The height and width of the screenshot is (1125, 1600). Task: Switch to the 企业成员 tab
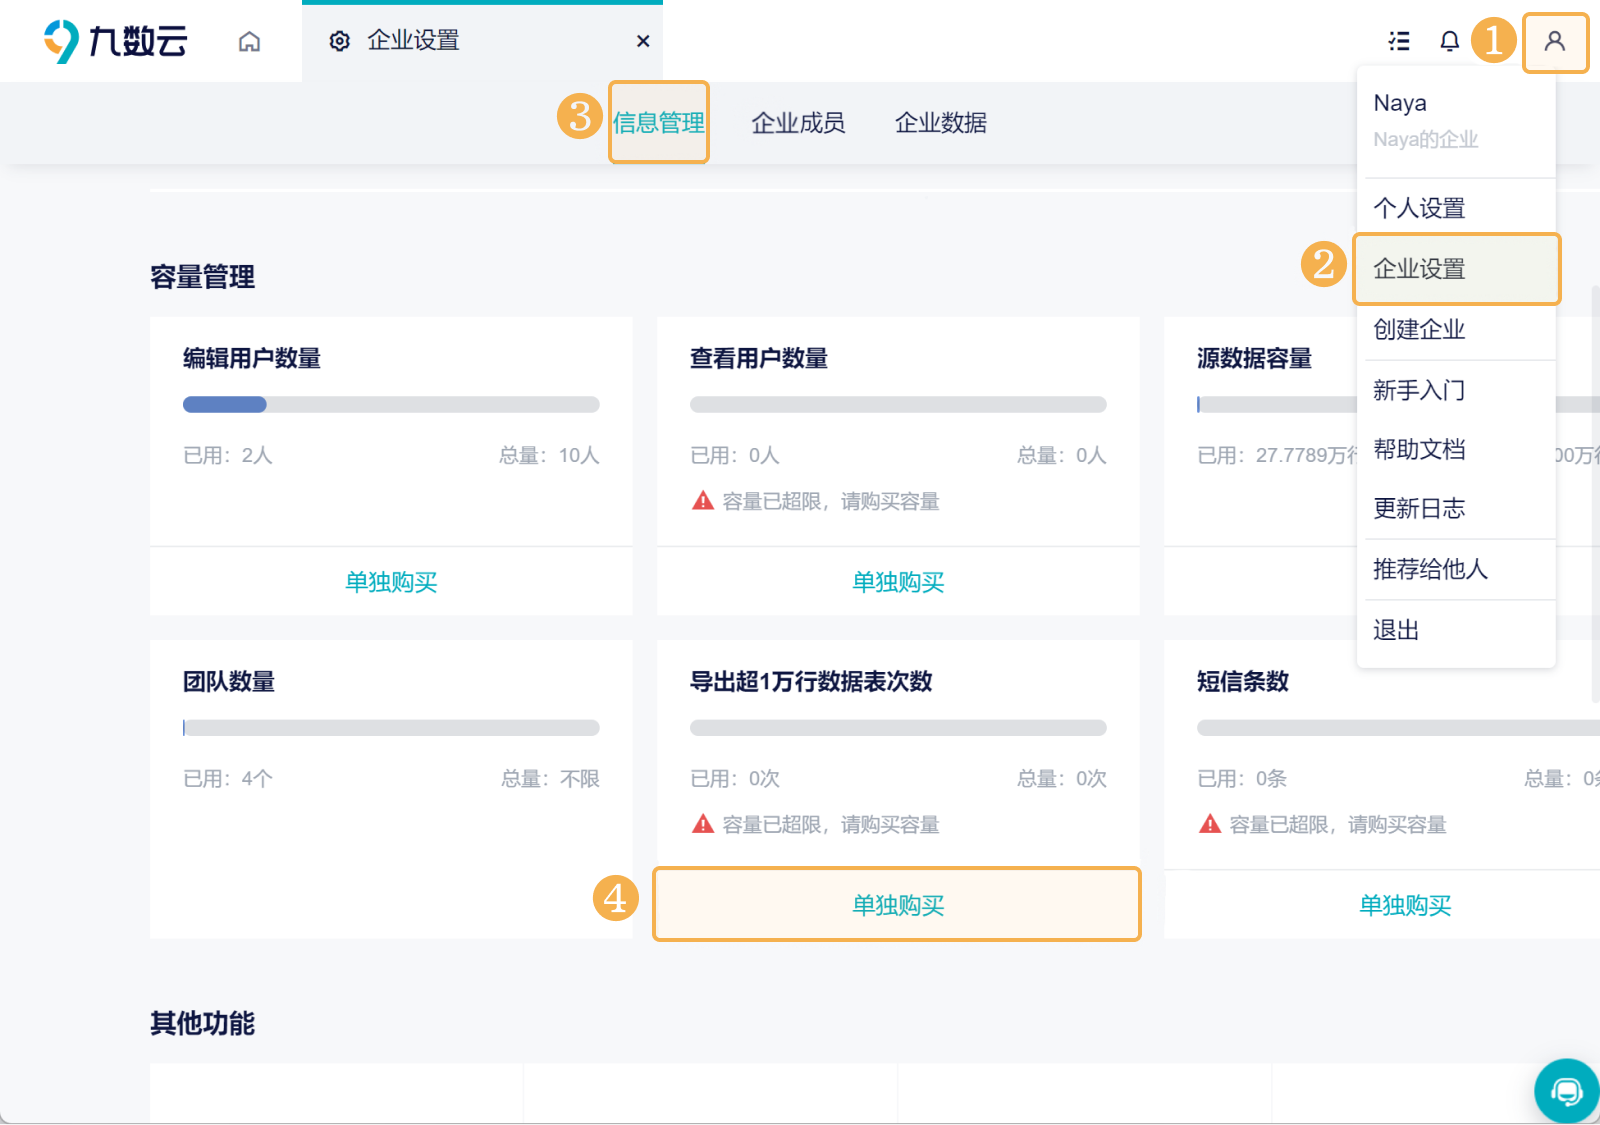(798, 122)
